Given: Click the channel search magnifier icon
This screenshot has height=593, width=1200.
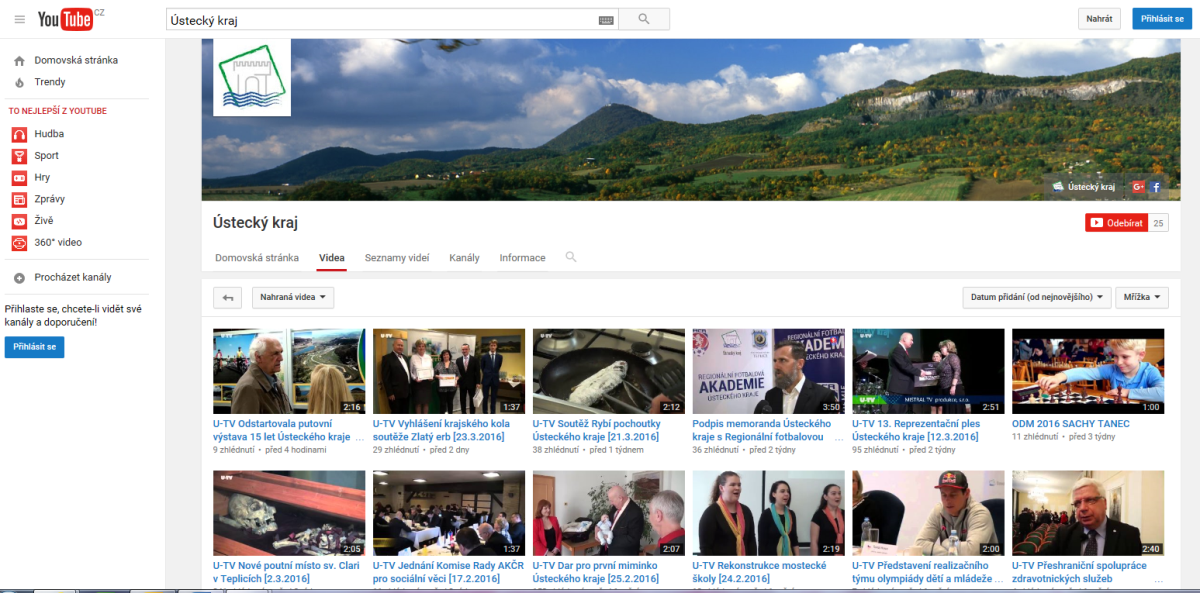Looking at the screenshot, I should (571, 257).
